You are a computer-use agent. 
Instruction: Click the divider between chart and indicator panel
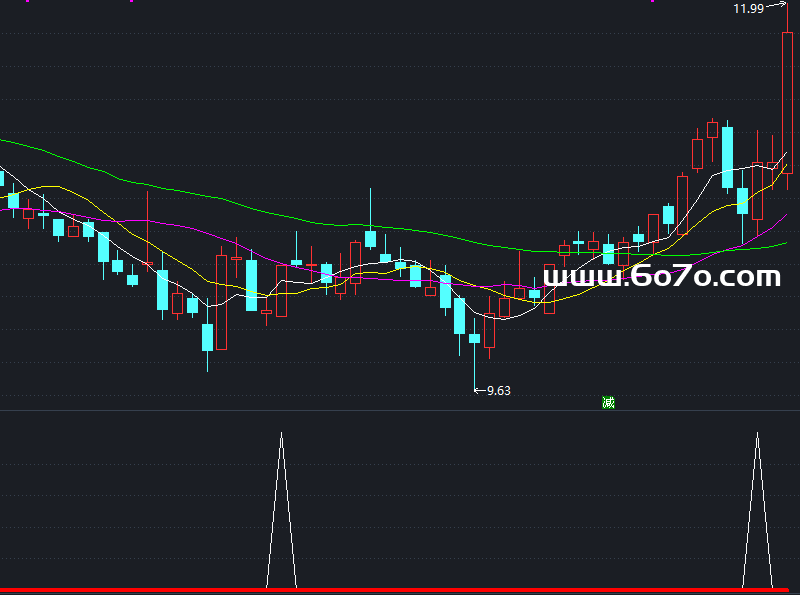pyautogui.click(x=400, y=410)
